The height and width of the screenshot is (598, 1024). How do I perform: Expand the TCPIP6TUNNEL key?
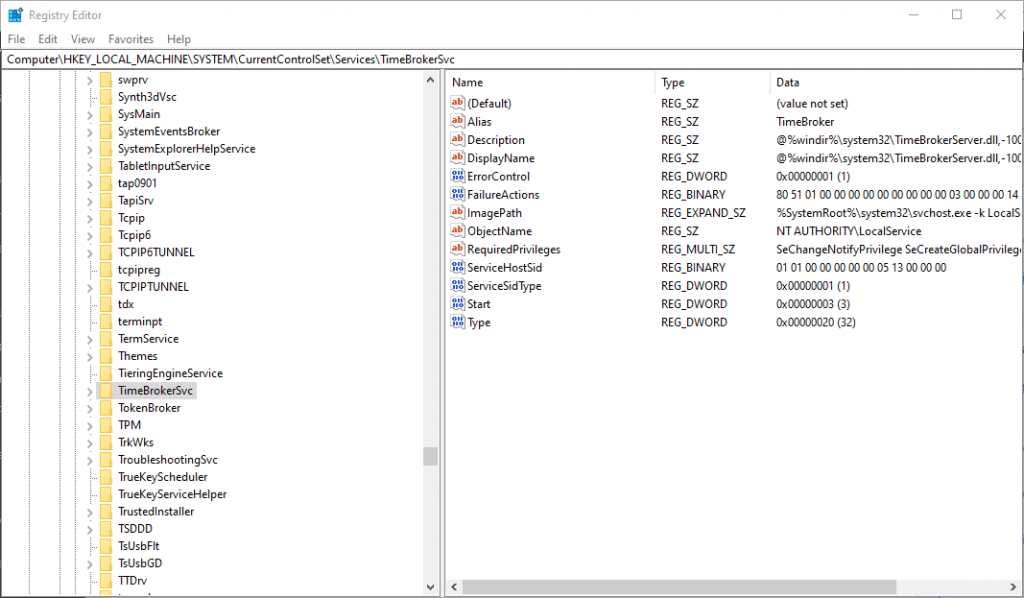89,253
